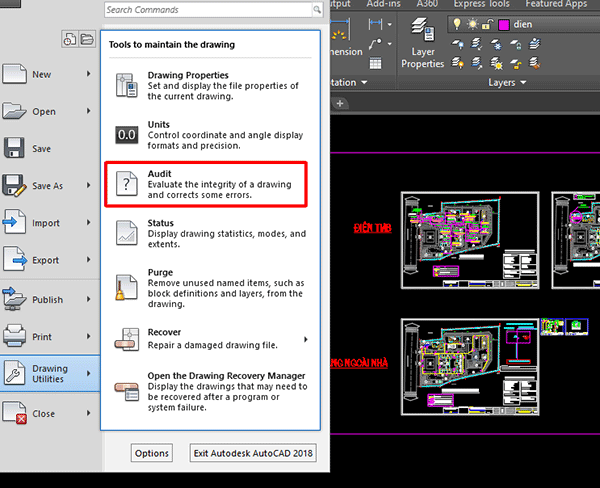This screenshot has height=488, width=600.
Task: Open the linear dimension dropdown arrow
Action: click(390, 24)
